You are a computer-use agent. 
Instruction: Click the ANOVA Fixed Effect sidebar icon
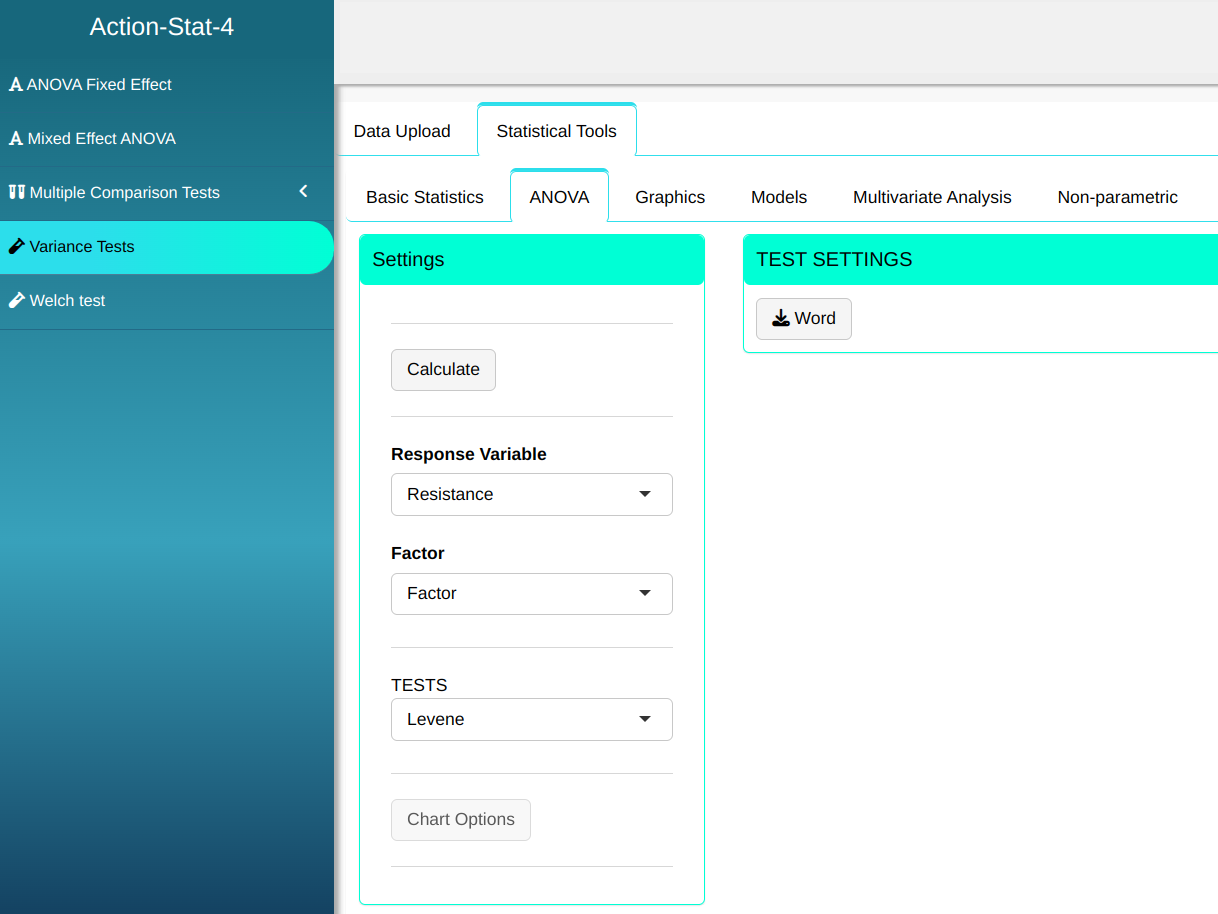(x=15, y=85)
